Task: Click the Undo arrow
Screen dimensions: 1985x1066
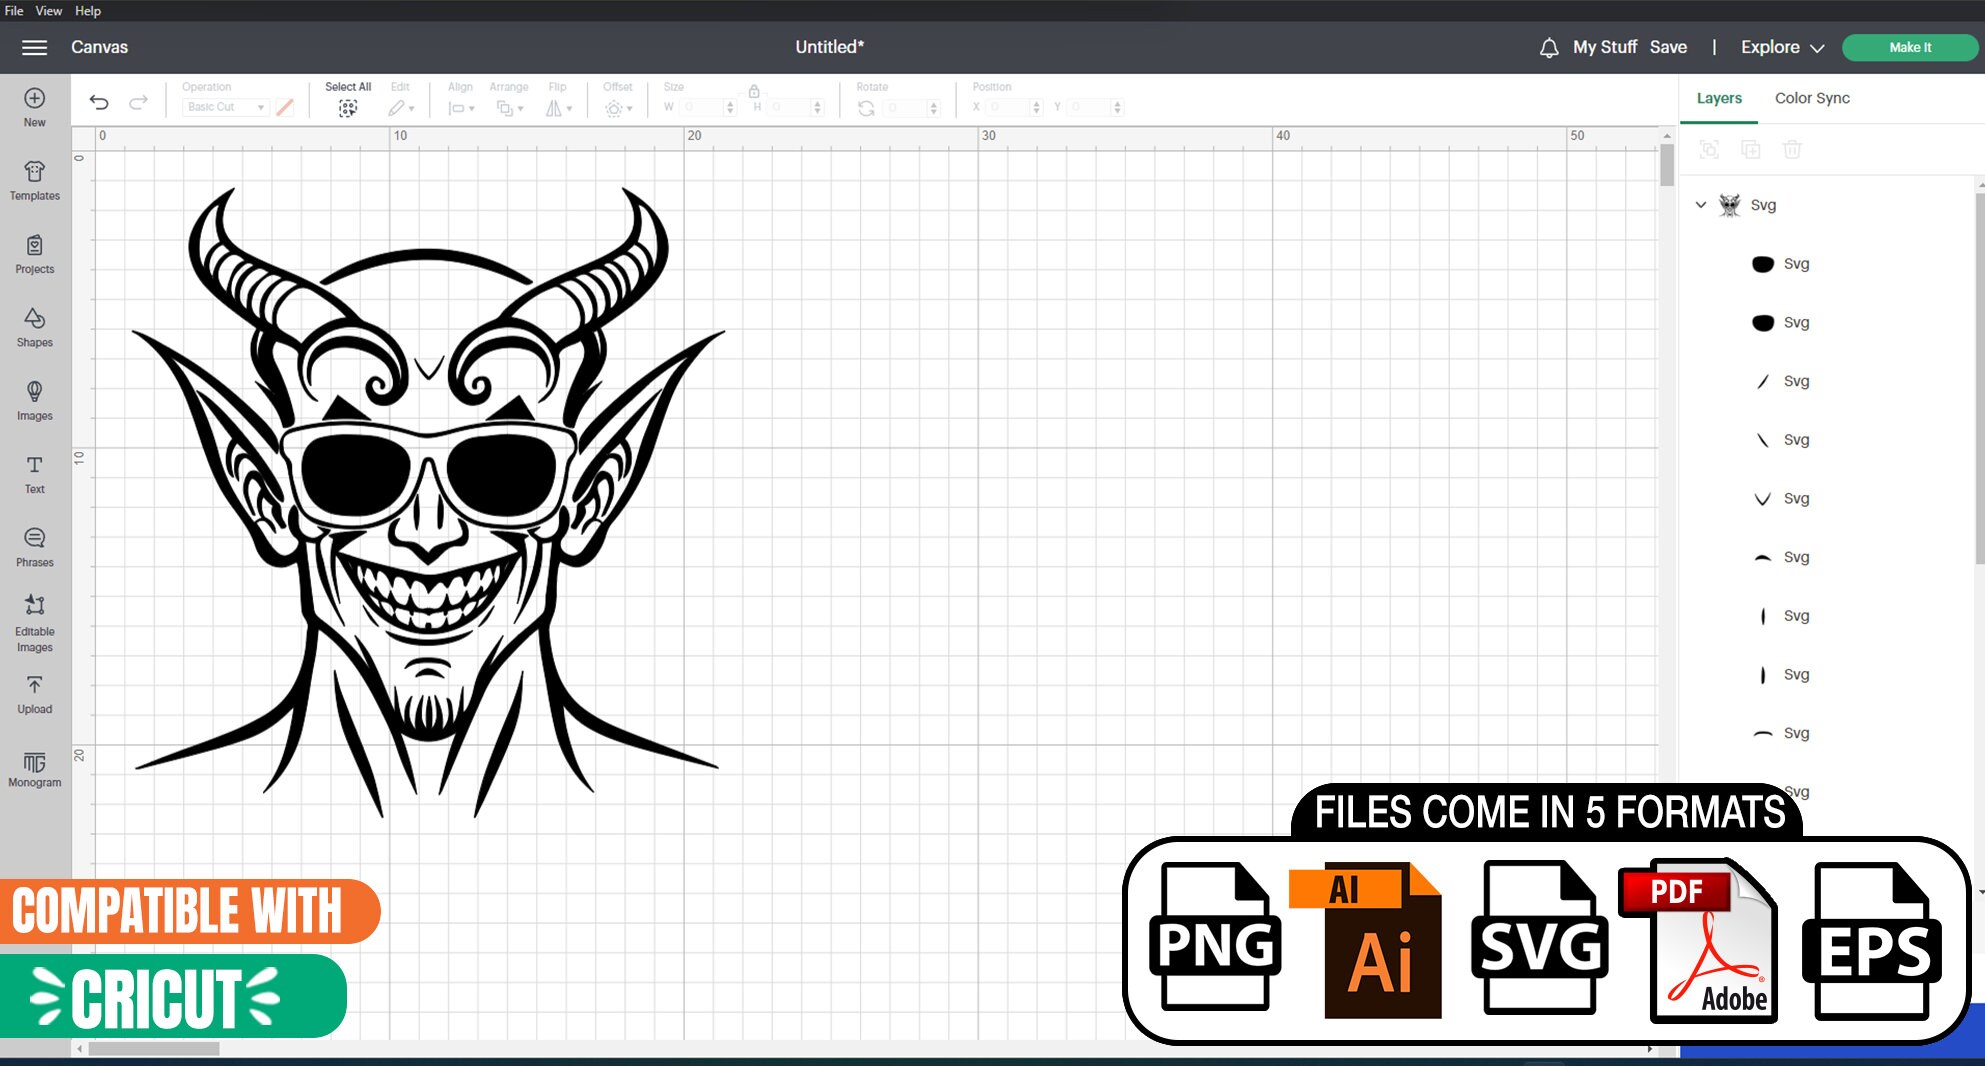Action: click(x=99, y=102)
